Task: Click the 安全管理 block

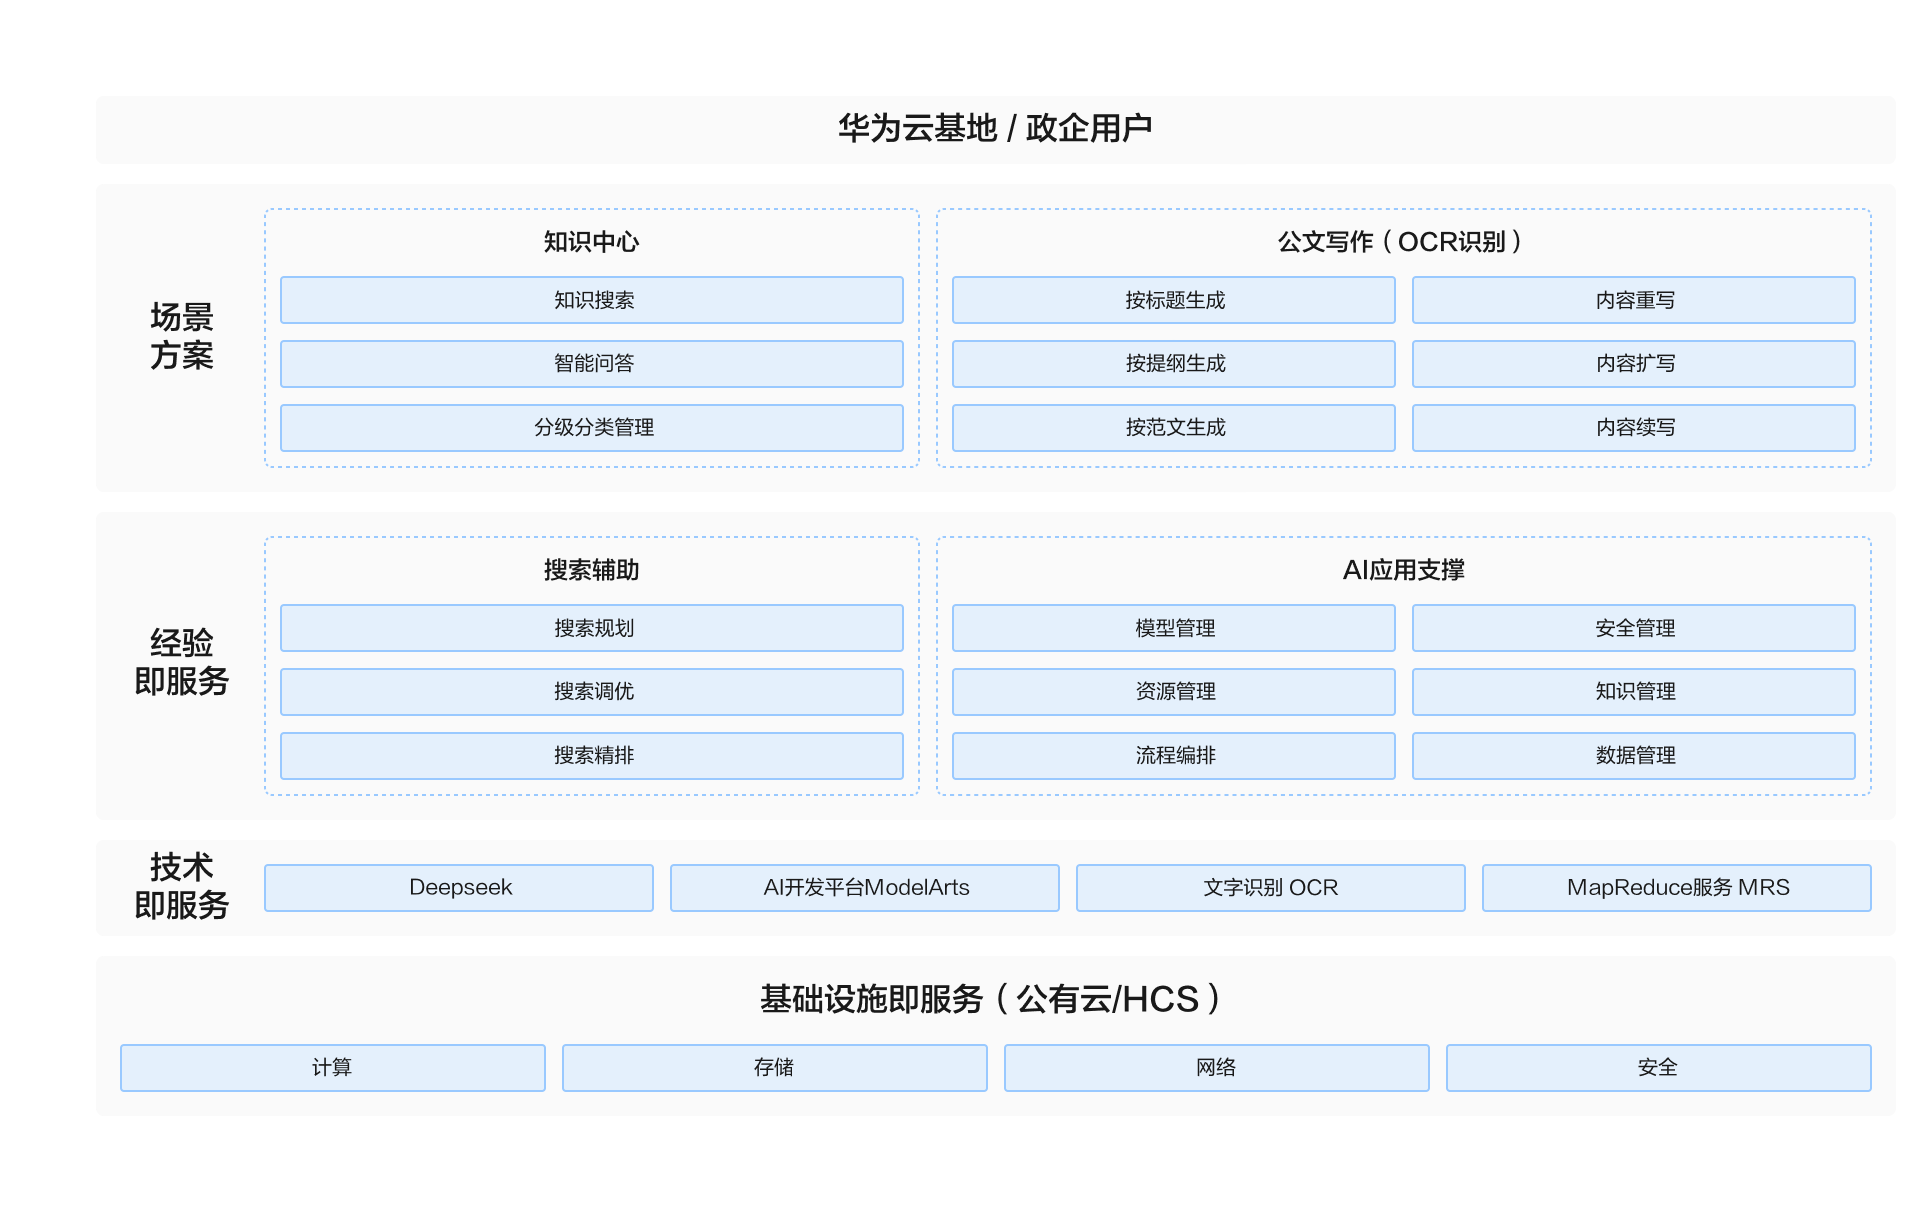Action: [x=1633, y=628]
